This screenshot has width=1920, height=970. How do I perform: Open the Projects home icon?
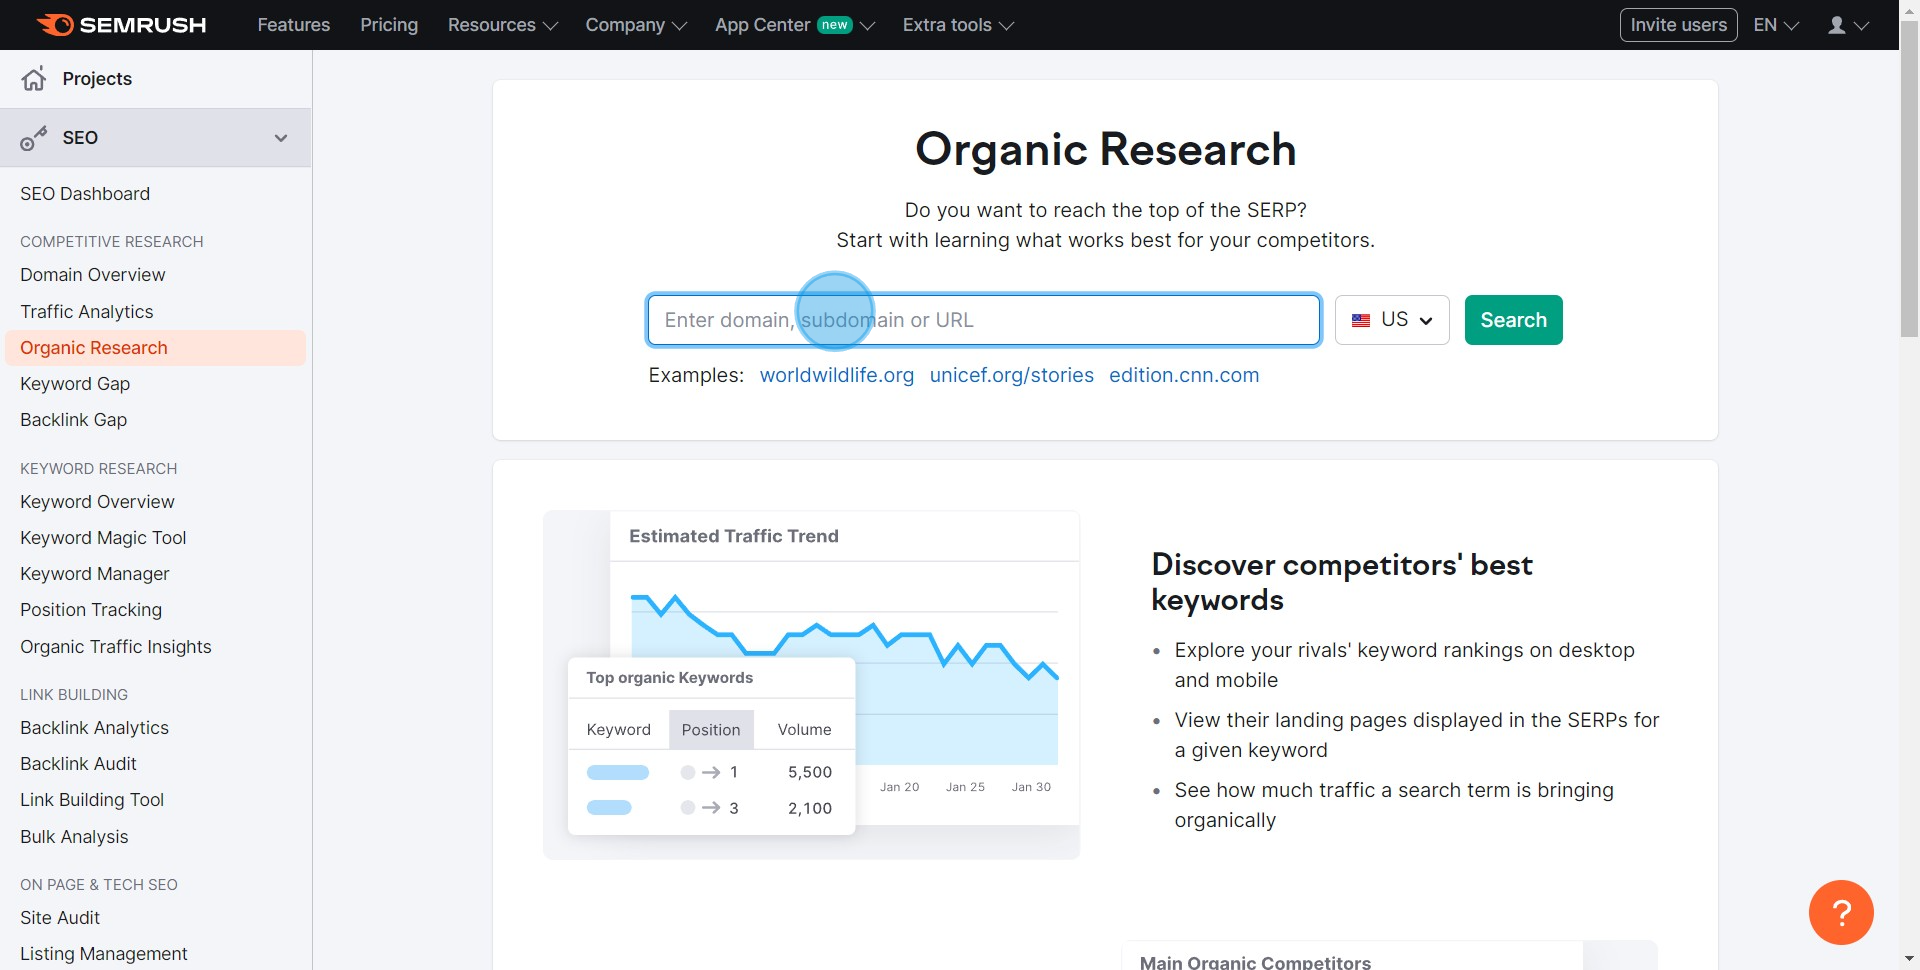click(34, 79)
